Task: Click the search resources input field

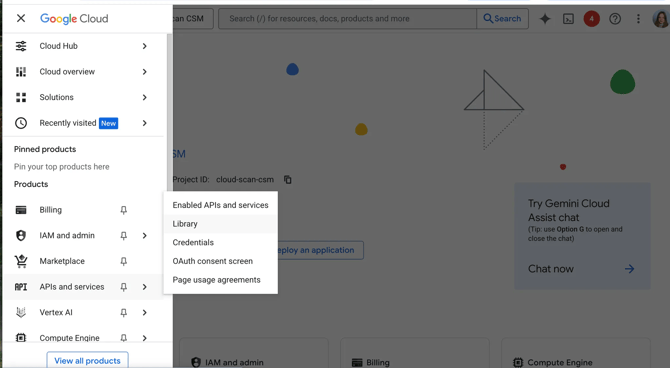Action: (347, 18)
